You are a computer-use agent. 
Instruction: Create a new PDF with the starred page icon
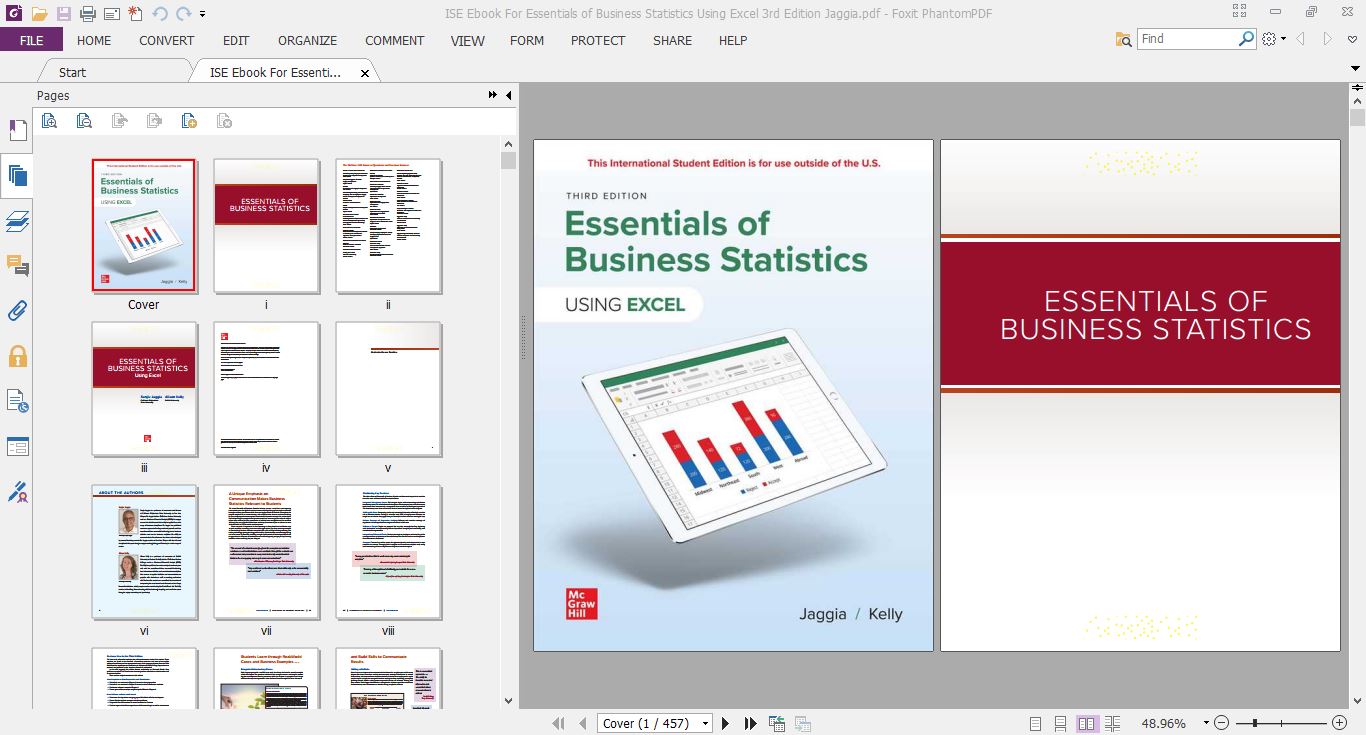[x=136, y=14]
